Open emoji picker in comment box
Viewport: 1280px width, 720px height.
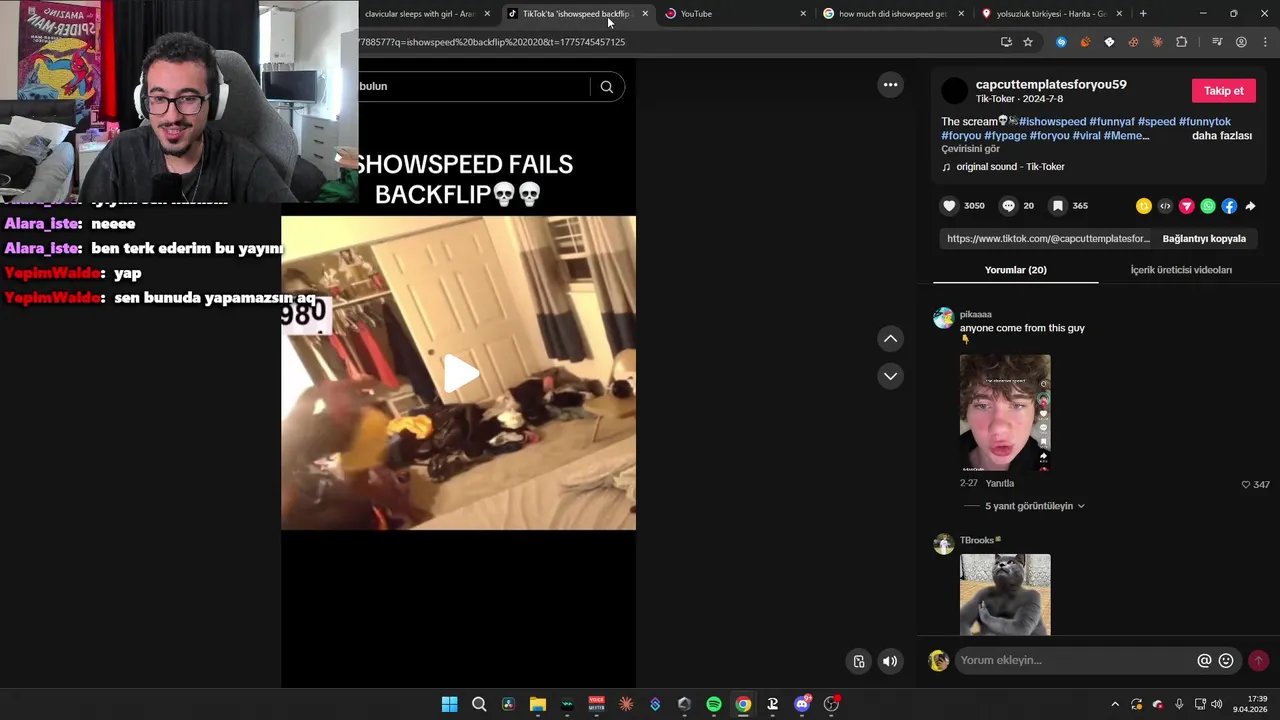1226,661
